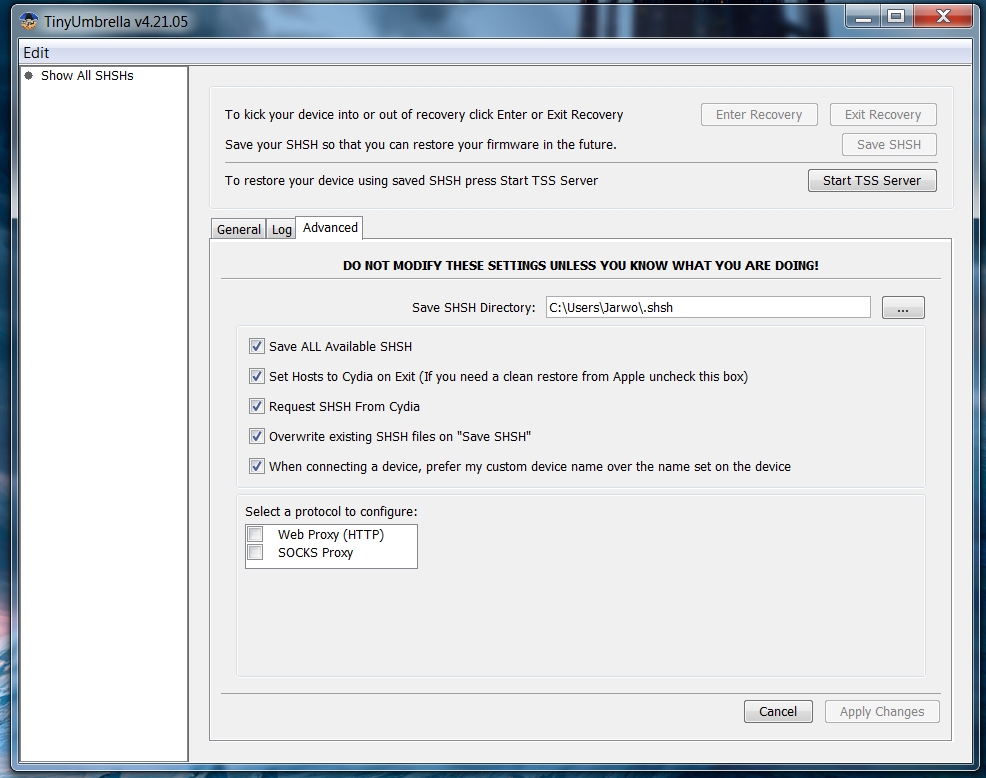Click the Save SHSH Directory path field
The image size is (986, 778).
click(707, 308)
